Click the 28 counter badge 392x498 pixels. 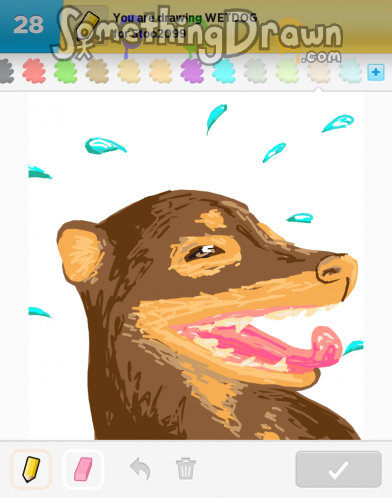[29, 25]
